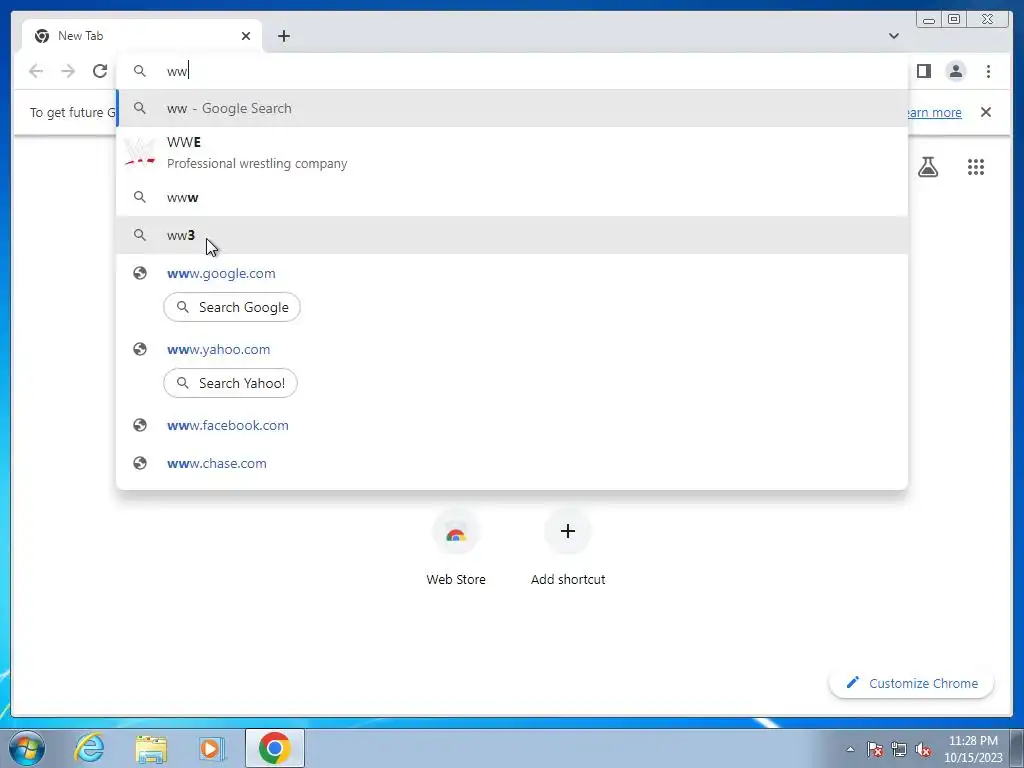Image resolution: width=1024 pixels, height=768 pixels.
Task: Open a new tab with the plus icon
Action: click(x=283, y=36)
